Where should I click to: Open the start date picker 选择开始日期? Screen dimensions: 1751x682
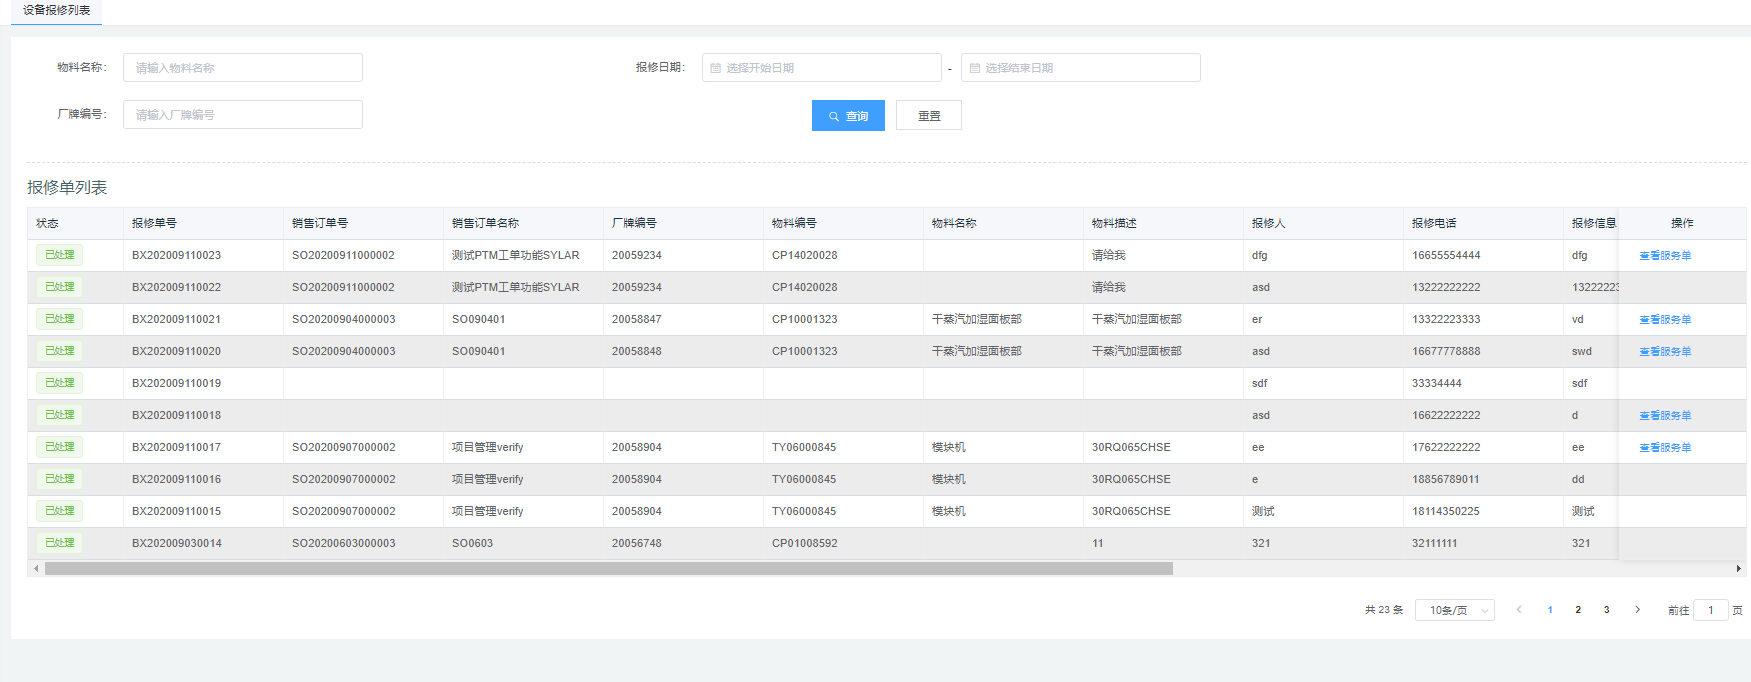click(x=821, y=68)
